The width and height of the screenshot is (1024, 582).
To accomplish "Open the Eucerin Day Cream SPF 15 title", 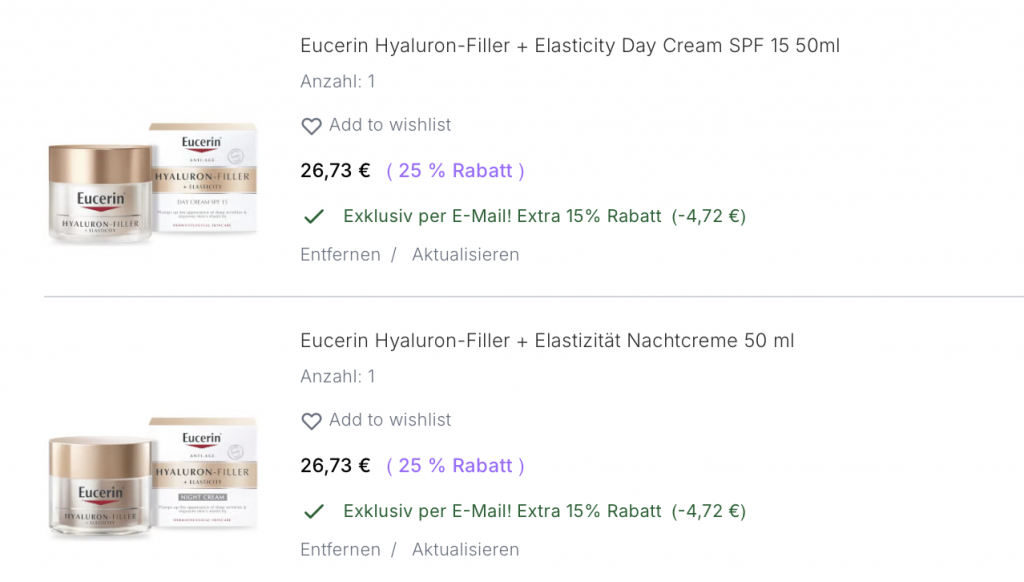I will point(569,46).
